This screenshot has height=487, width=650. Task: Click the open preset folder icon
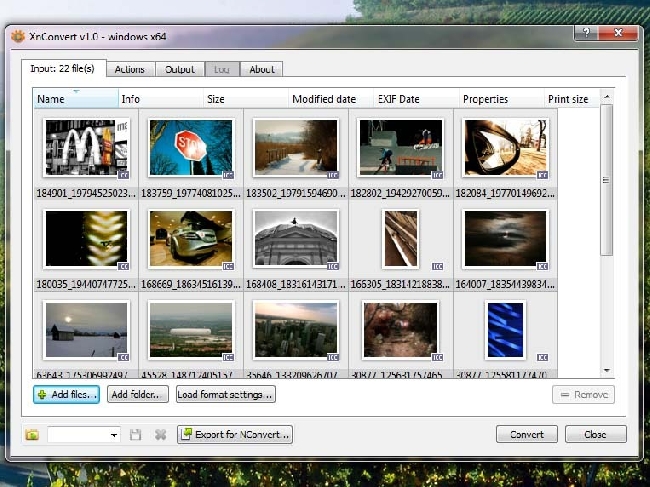(x=32, y=435)
